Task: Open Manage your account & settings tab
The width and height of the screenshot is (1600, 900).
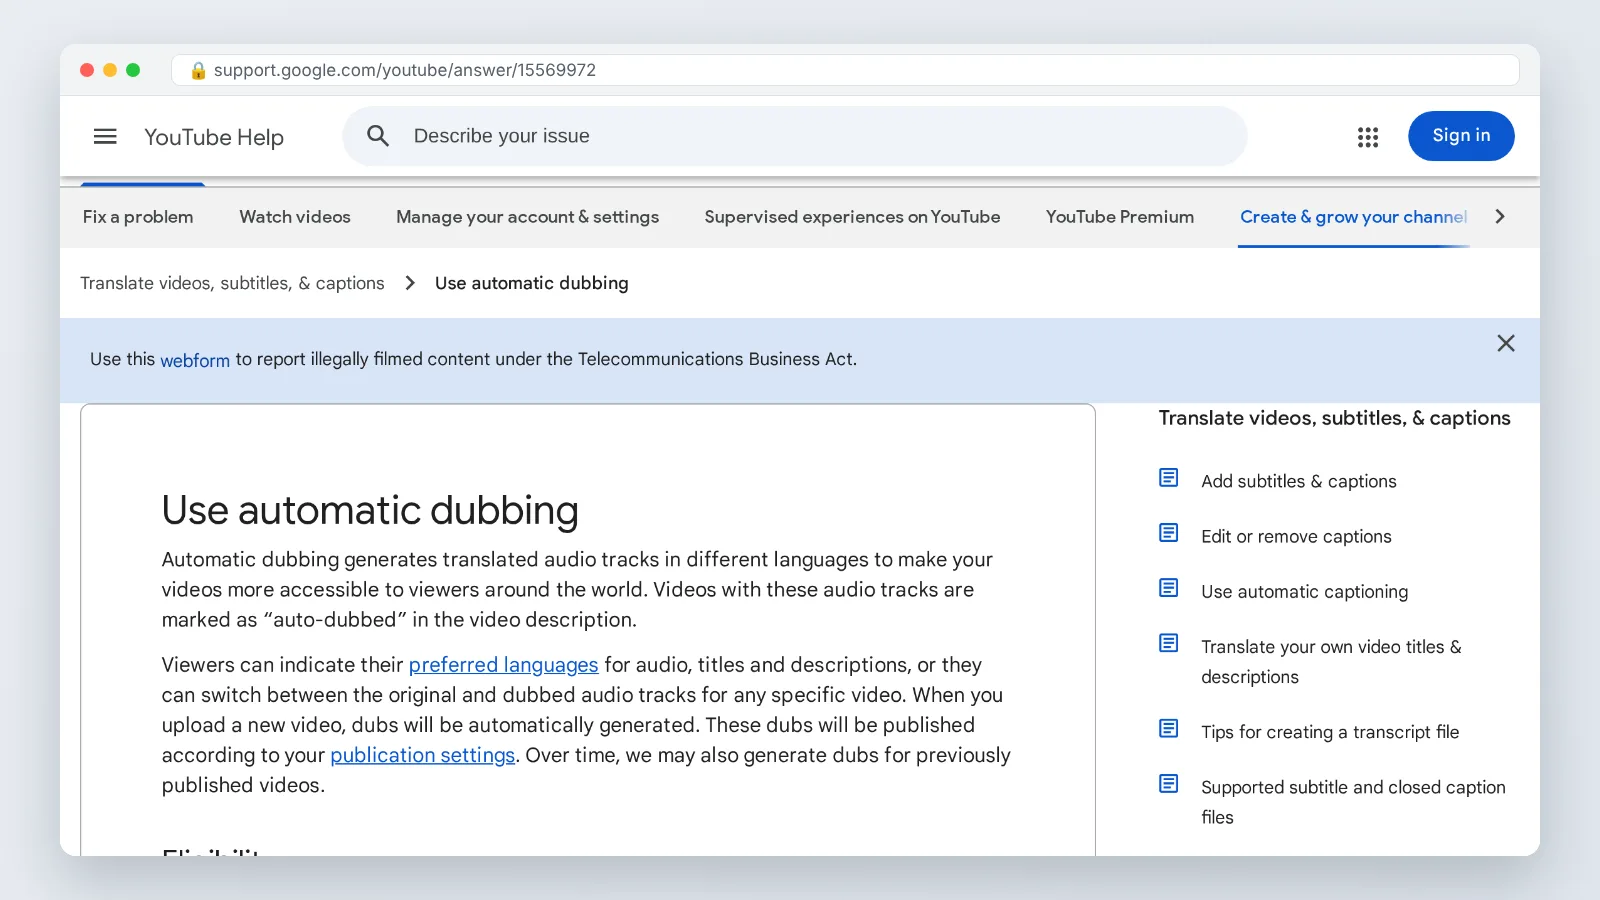Action: coord(527,217)
